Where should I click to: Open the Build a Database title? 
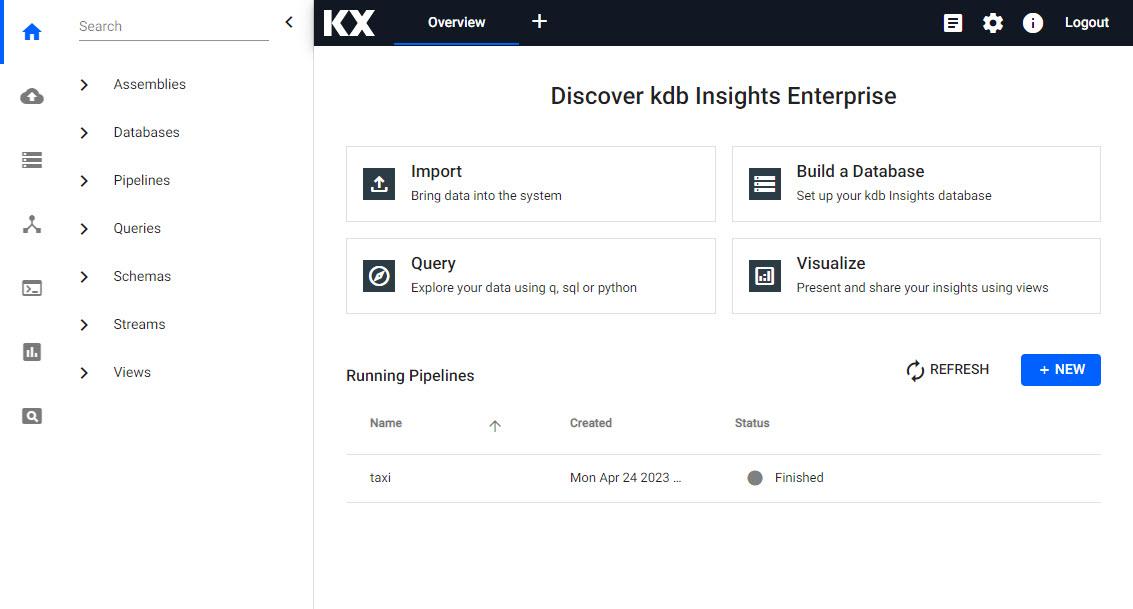(861, 171)
